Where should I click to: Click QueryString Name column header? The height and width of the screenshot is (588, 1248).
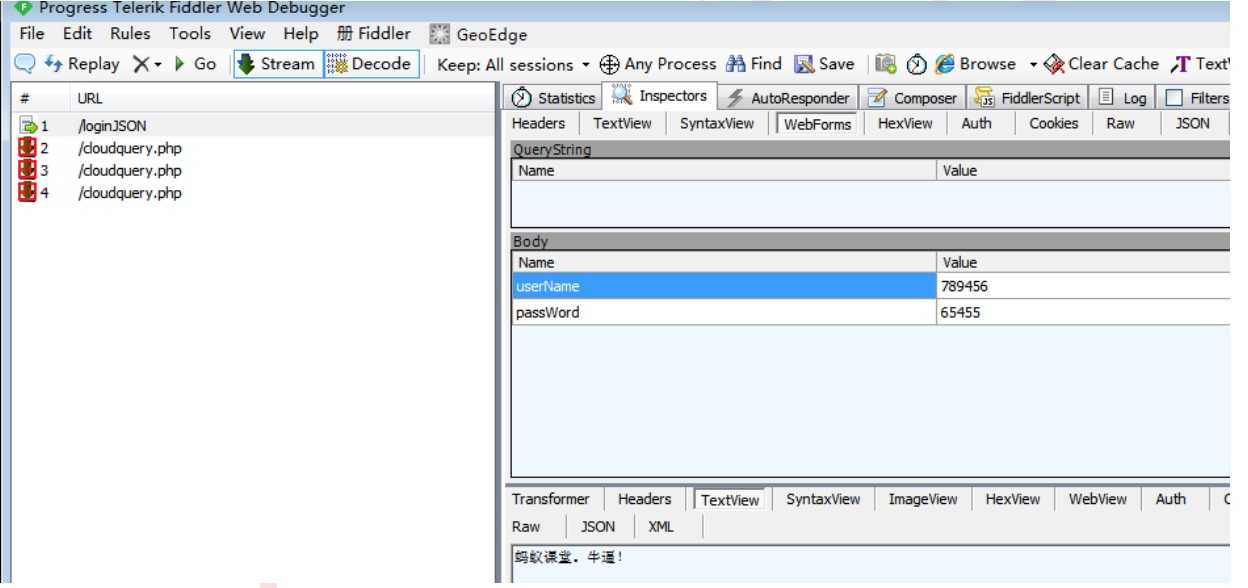click(x=724, y=170)
